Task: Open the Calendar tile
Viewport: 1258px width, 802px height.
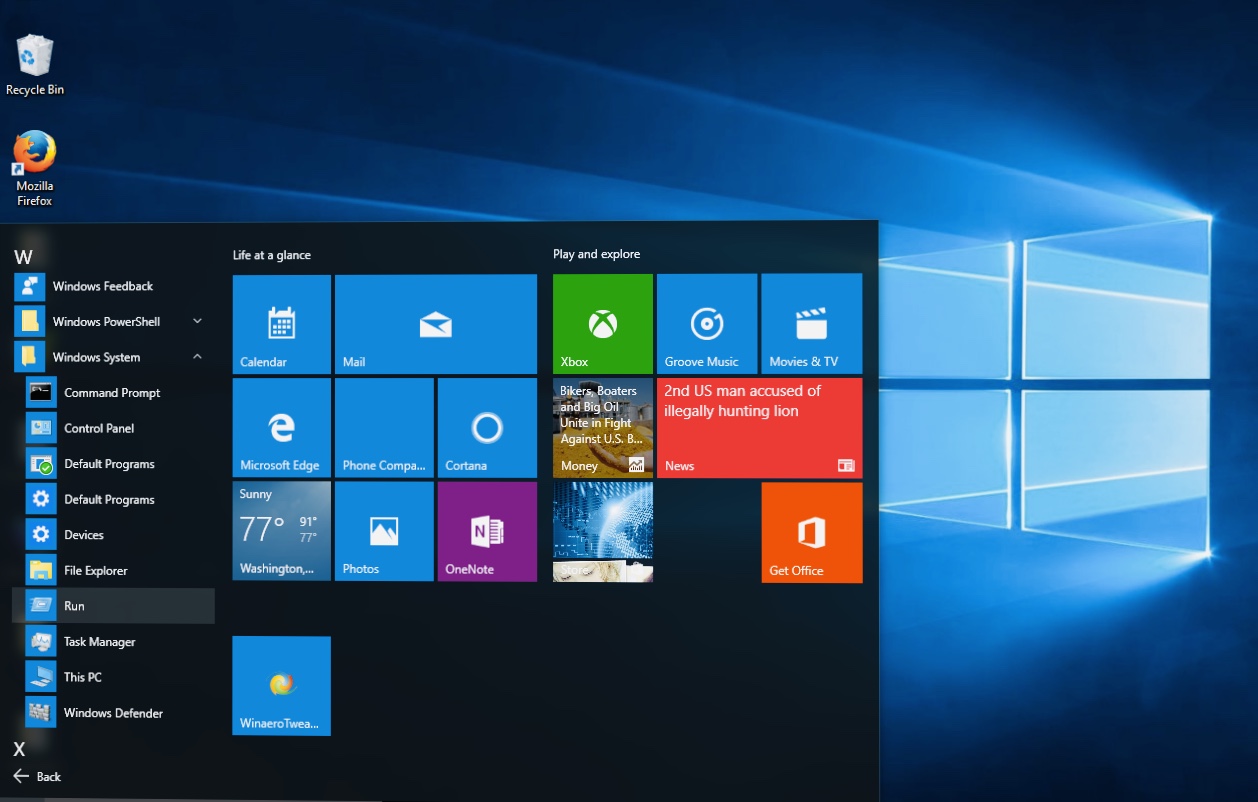Action: [x=281, y=324]
